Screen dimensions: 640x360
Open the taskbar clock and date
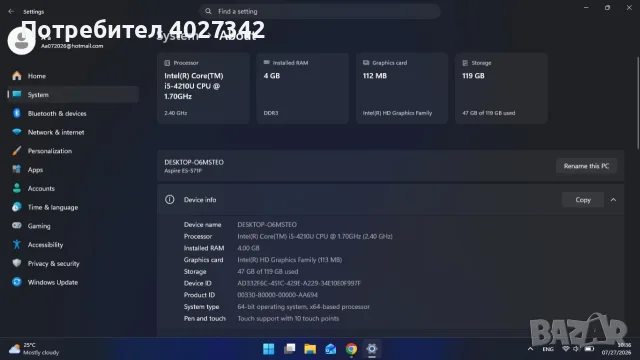click(616, 349)
